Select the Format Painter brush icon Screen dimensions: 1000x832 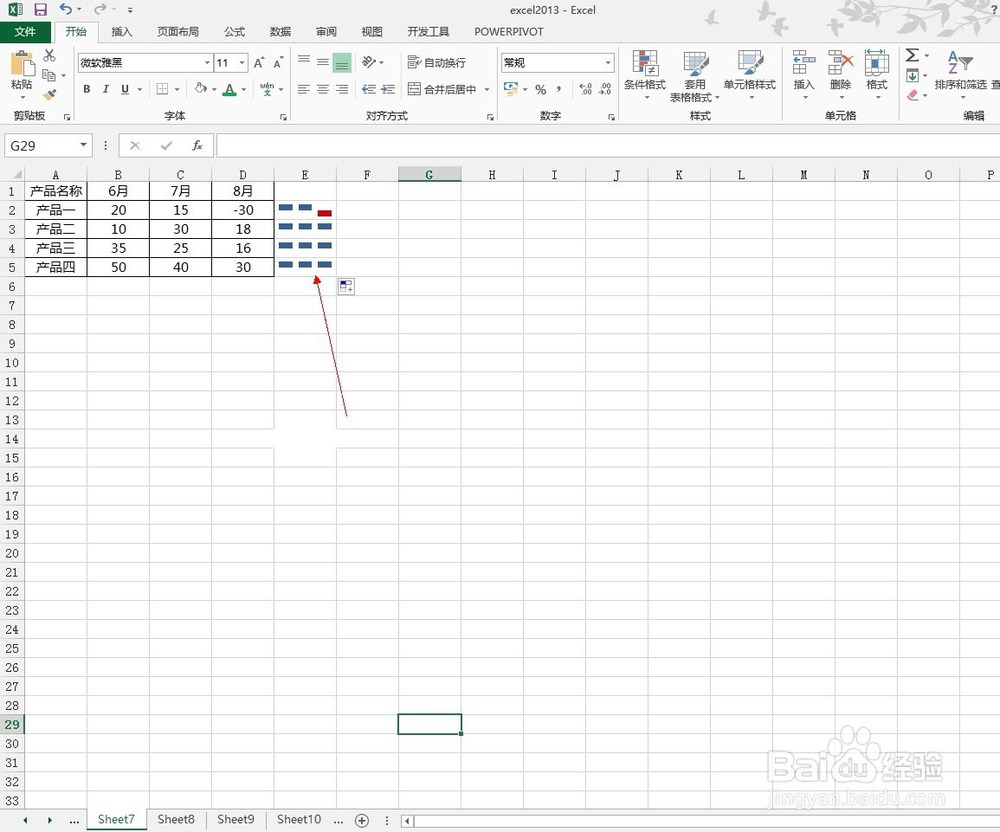[x=49, y=95]
